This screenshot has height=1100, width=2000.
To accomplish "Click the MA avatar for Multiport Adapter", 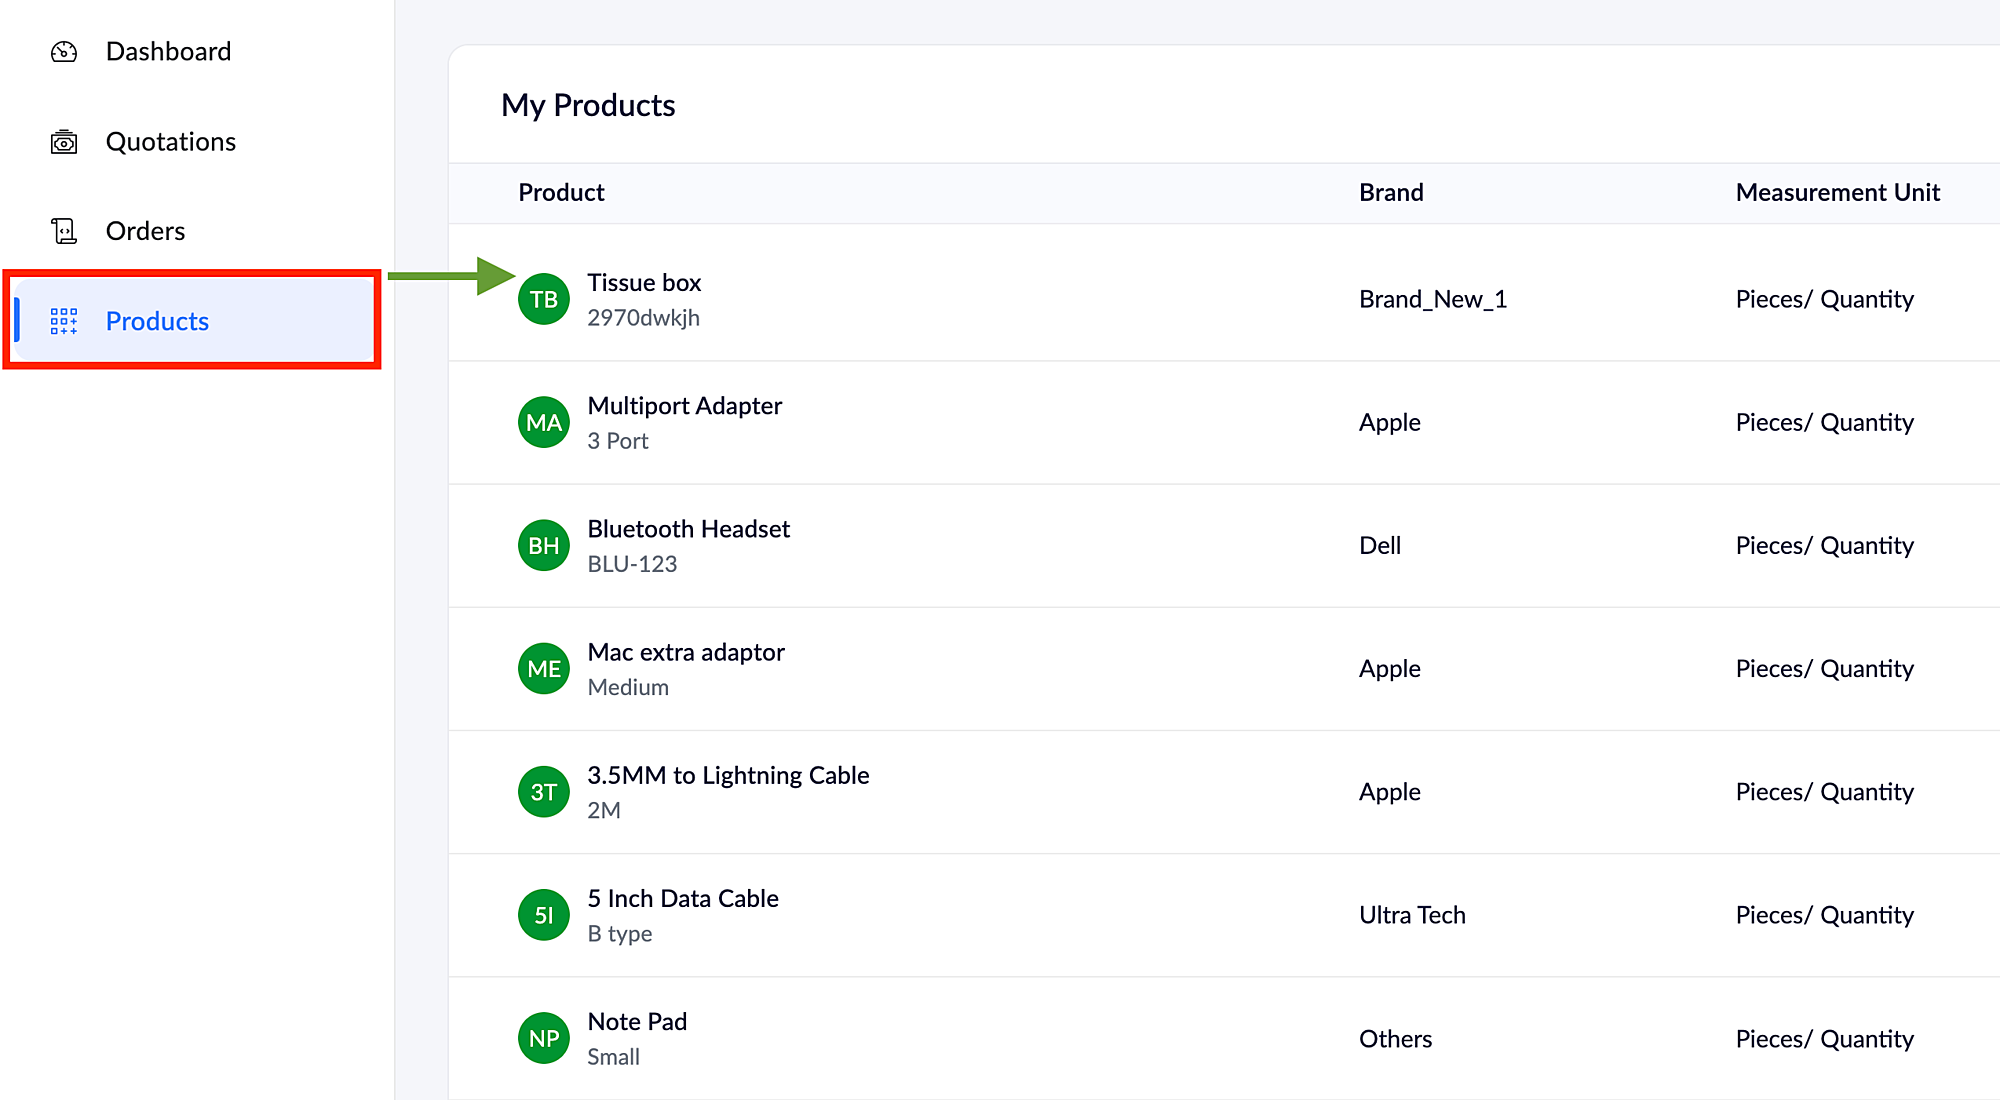I will point(543,422).
